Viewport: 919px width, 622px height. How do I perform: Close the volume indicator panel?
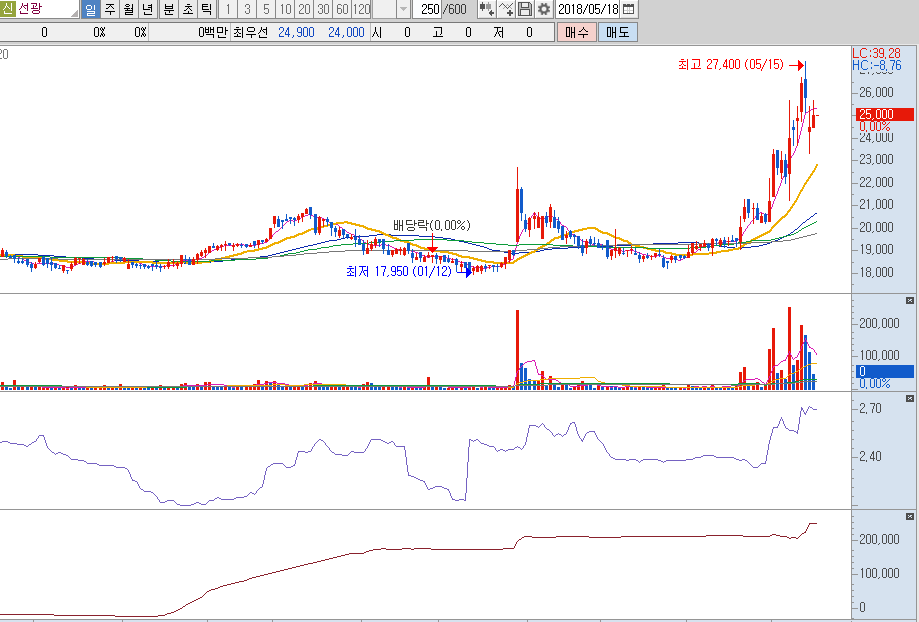click(909, 300)
